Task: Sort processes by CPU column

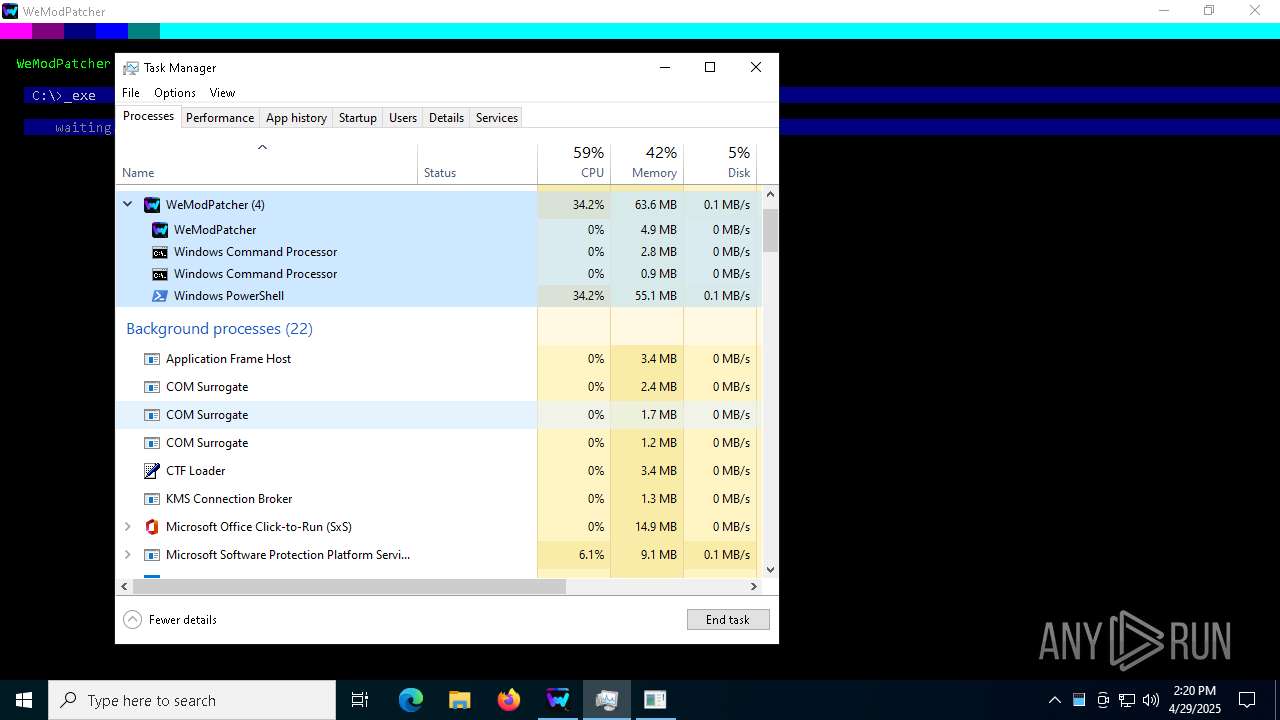Action: pyautogui.click(x=574, y=164)
